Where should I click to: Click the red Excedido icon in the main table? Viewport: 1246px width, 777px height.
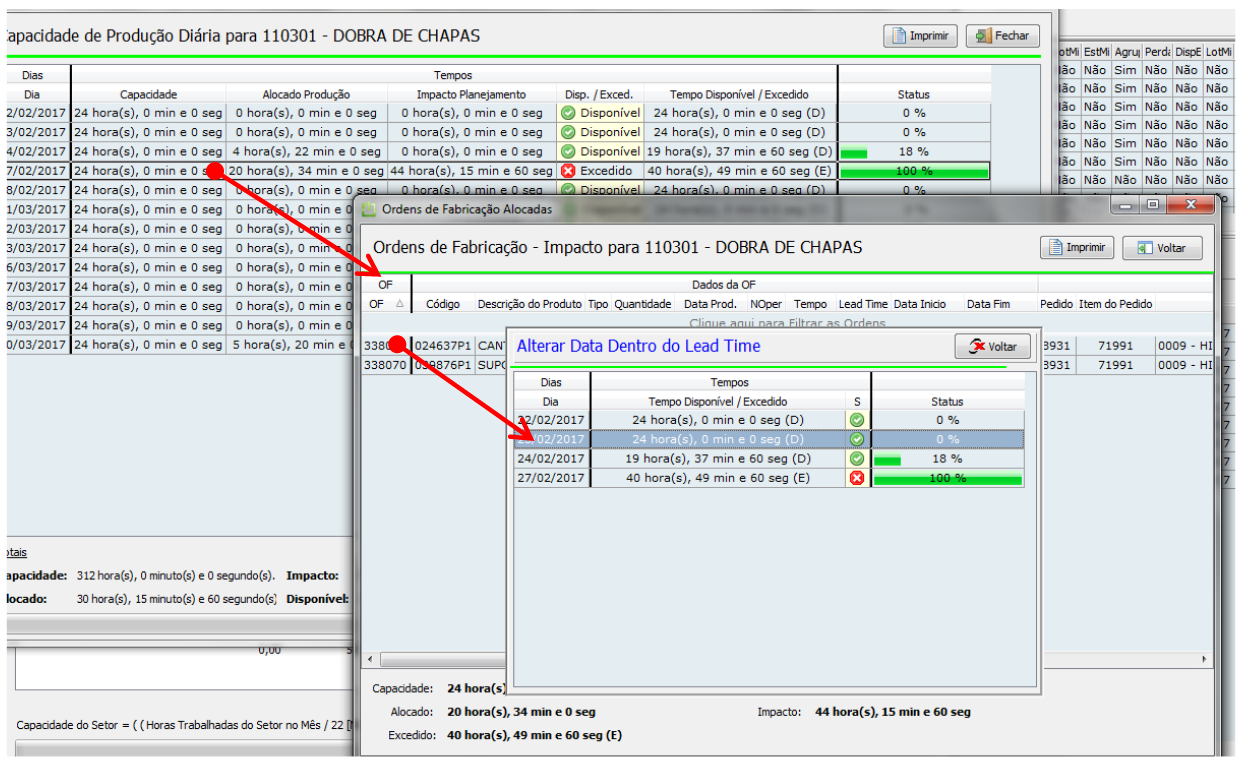568,171
